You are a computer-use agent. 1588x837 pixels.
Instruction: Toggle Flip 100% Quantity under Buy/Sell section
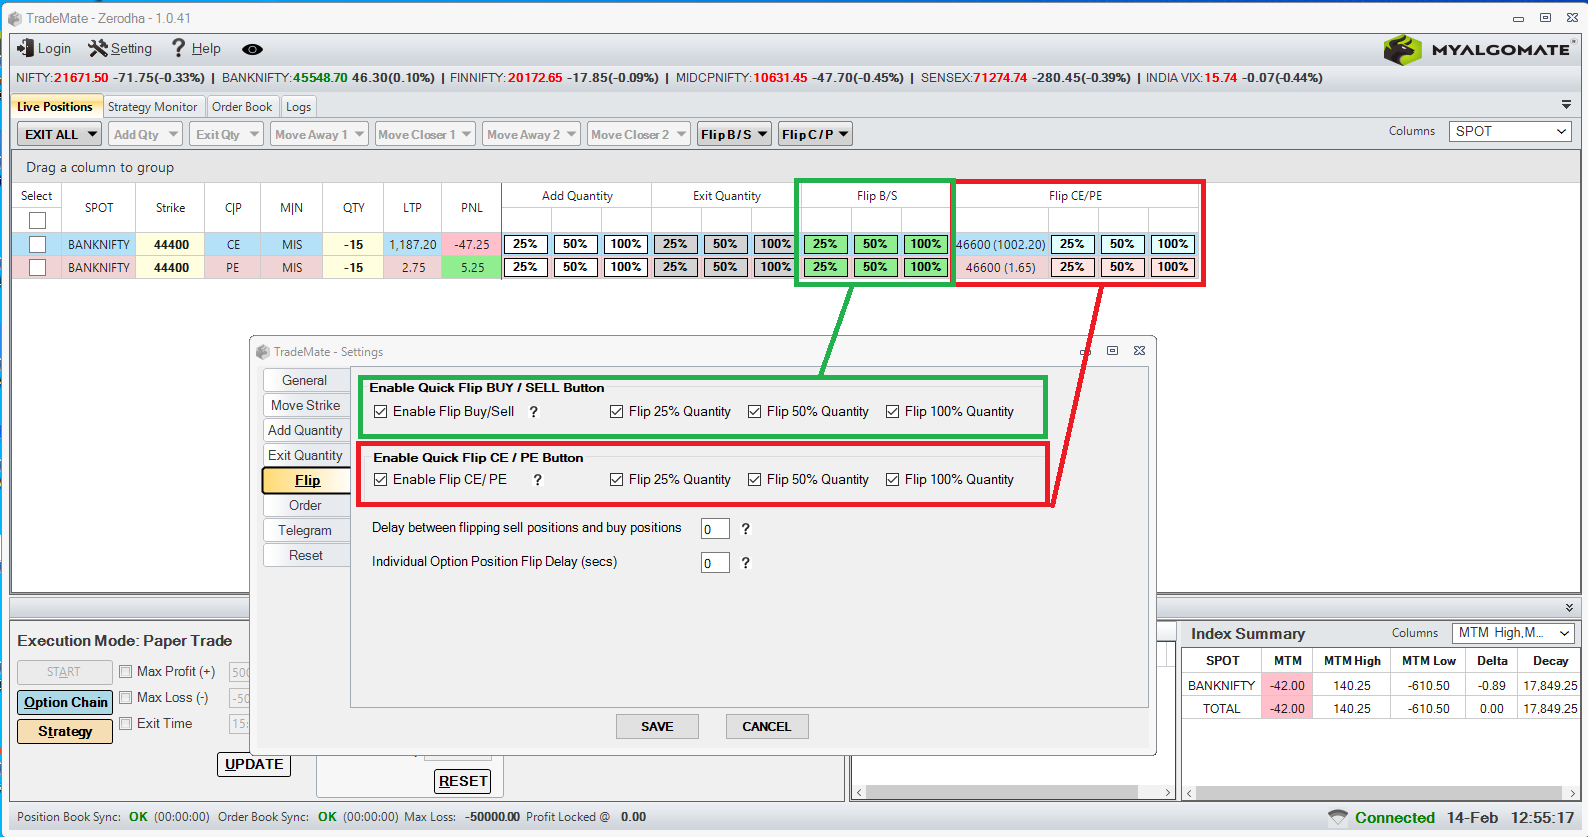[x=893, y=412]
